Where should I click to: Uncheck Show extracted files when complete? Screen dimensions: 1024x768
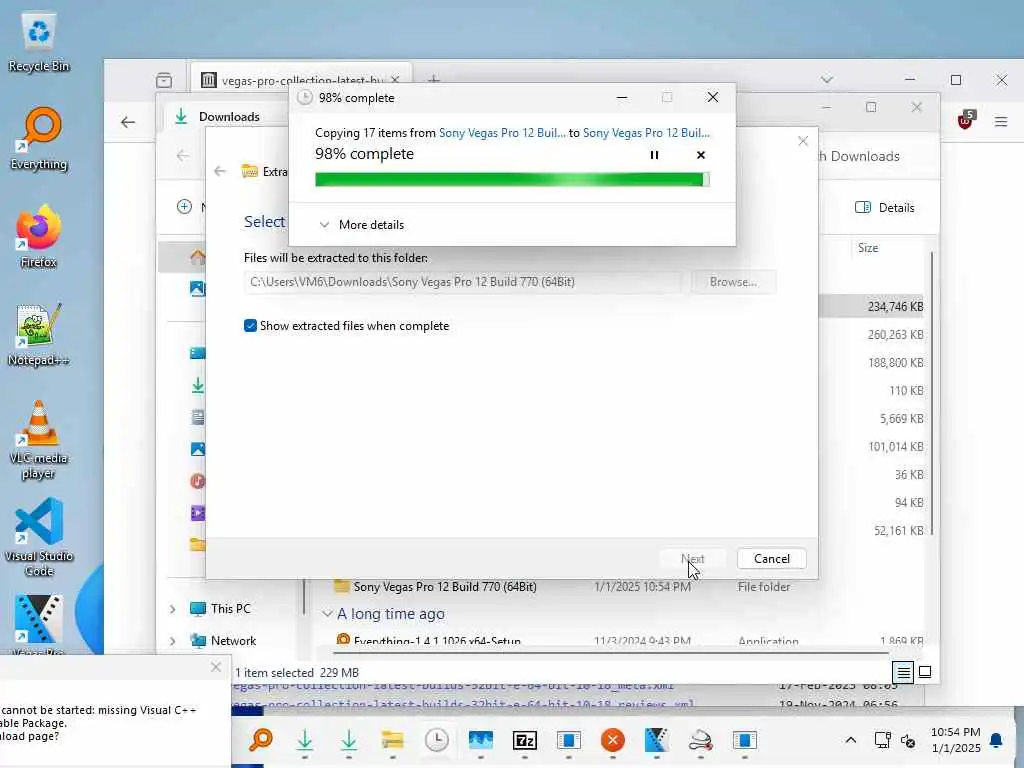[250, 325]
